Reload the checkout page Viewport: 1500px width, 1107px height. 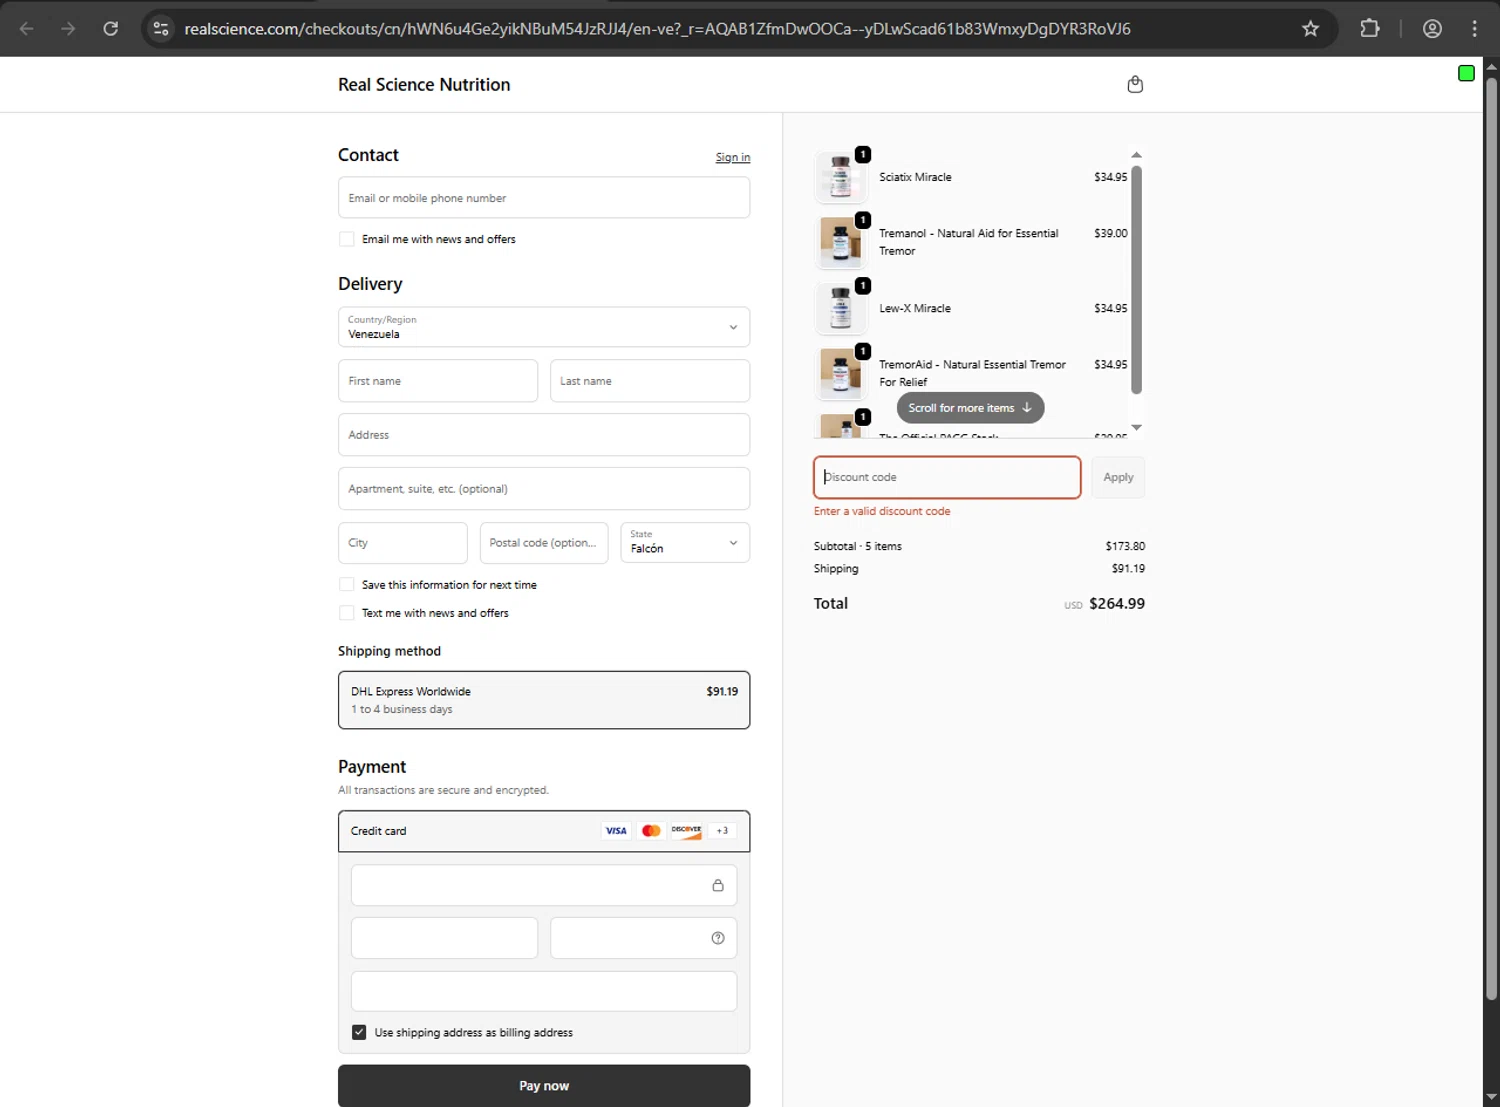coord(111,29)
